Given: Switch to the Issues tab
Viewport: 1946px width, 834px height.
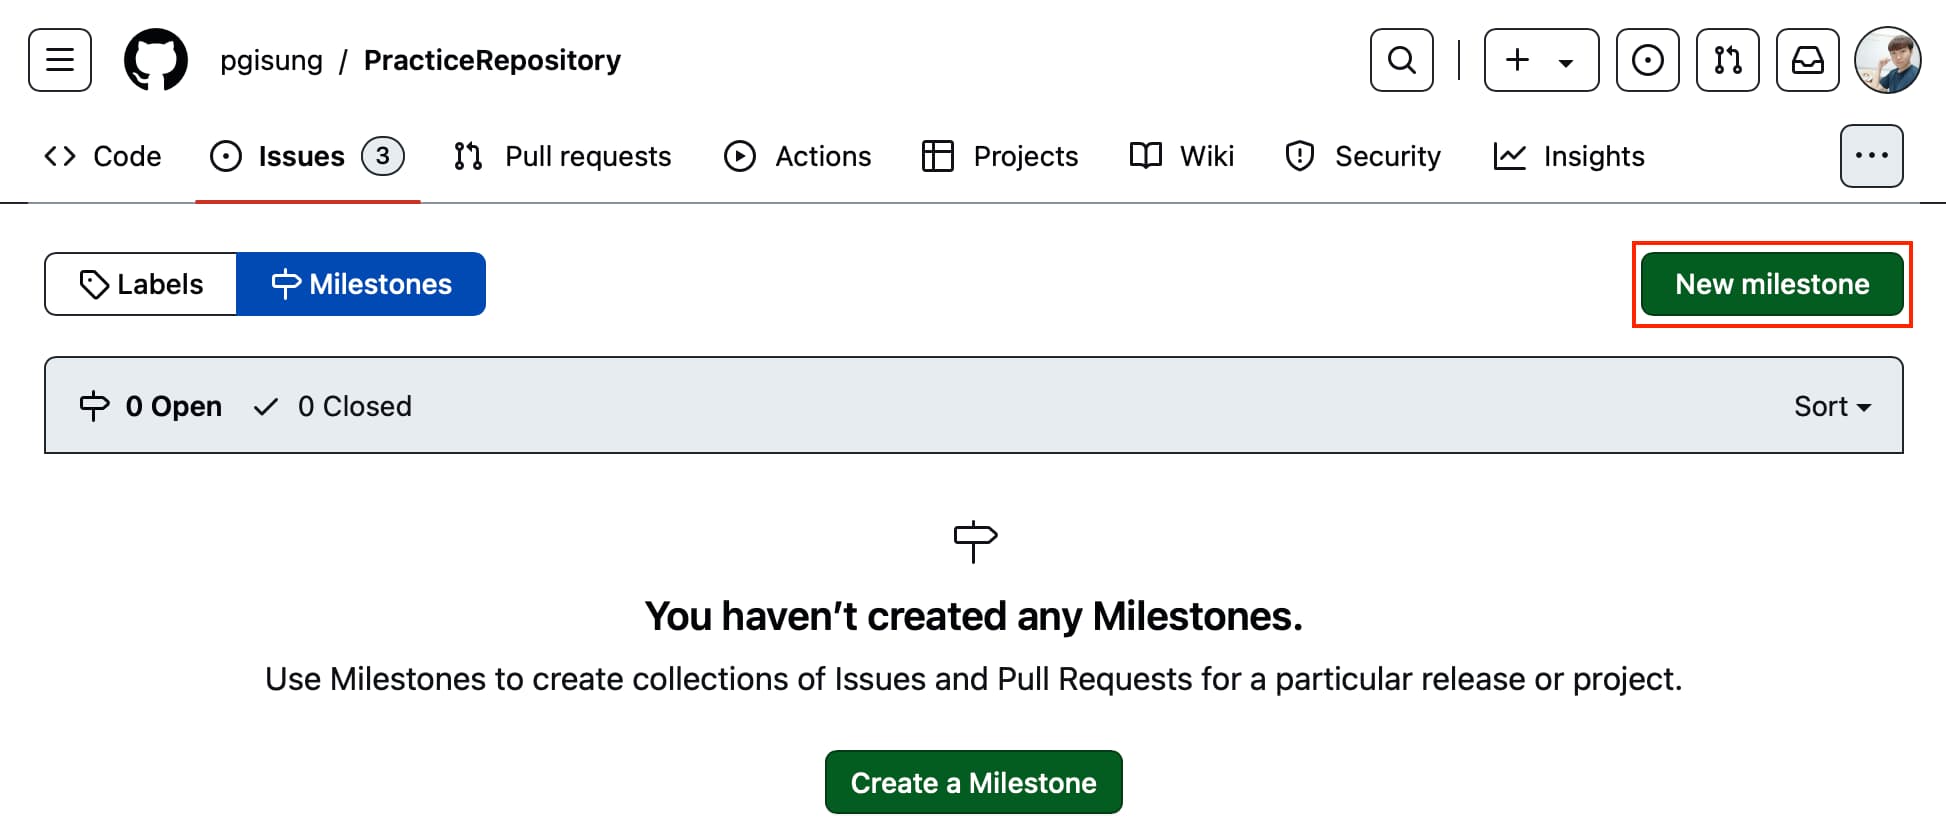Looking at the screenshot, I should coord(307,157).
